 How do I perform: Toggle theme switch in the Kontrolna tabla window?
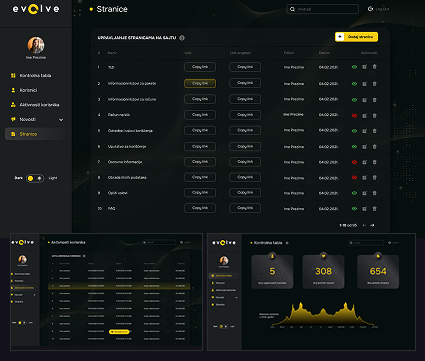224,326
